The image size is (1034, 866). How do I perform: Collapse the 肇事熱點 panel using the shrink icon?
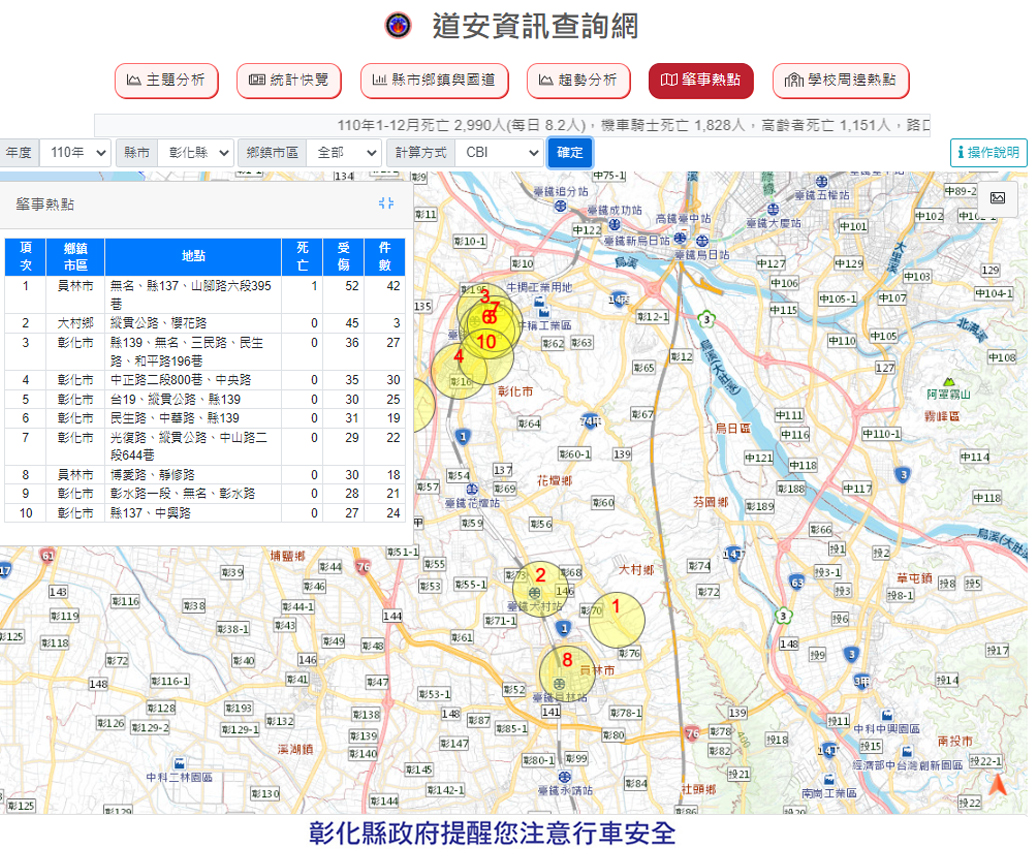pyautogui.click(x=386, y=203)
